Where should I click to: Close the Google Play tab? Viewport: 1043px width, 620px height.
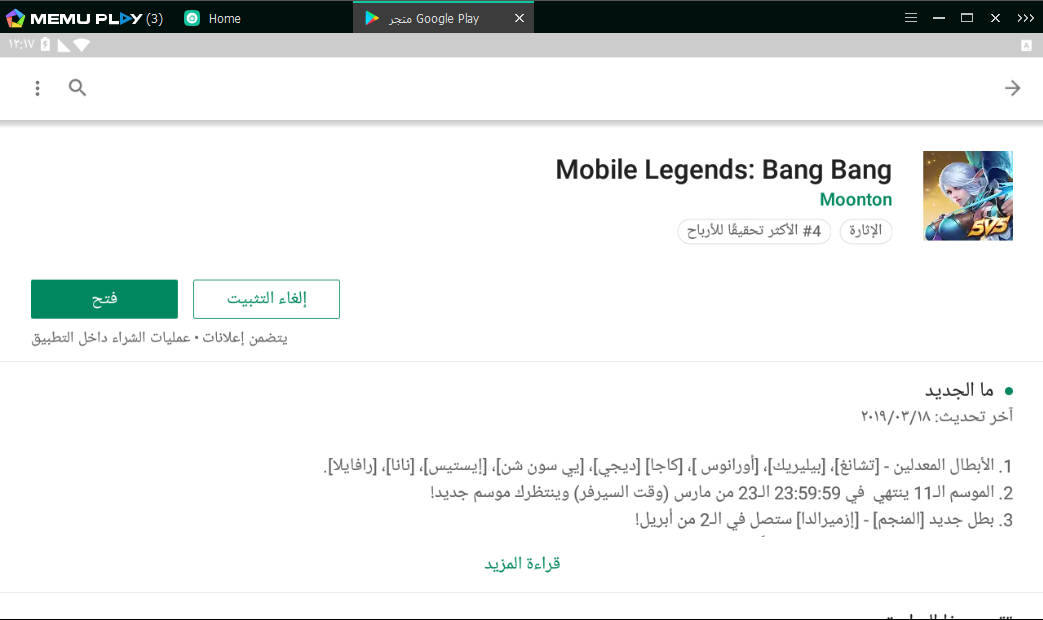(517, 17)
